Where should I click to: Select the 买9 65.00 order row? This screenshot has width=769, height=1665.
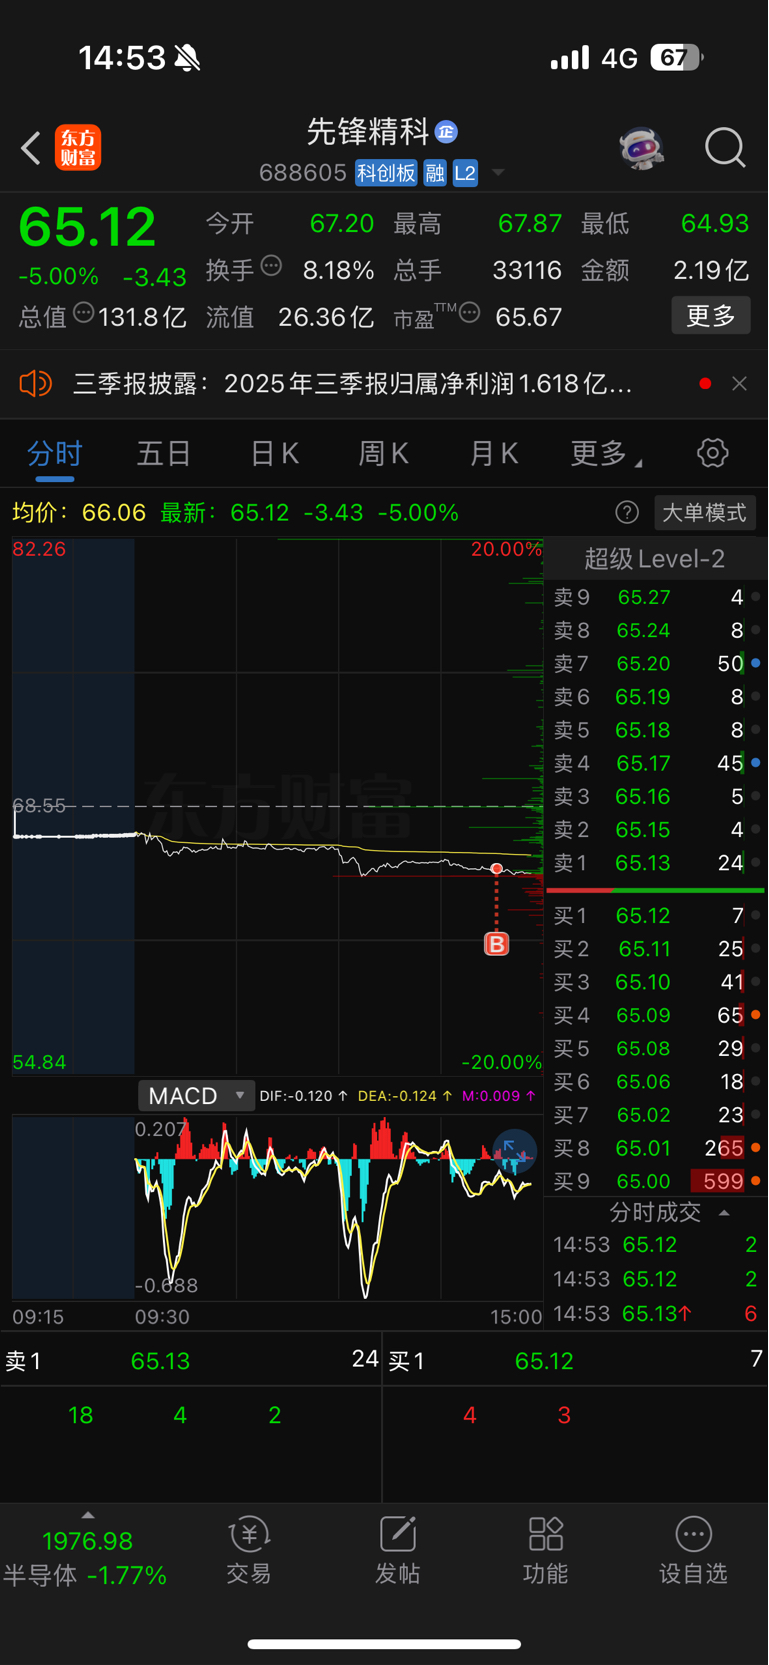(655, 1181)
